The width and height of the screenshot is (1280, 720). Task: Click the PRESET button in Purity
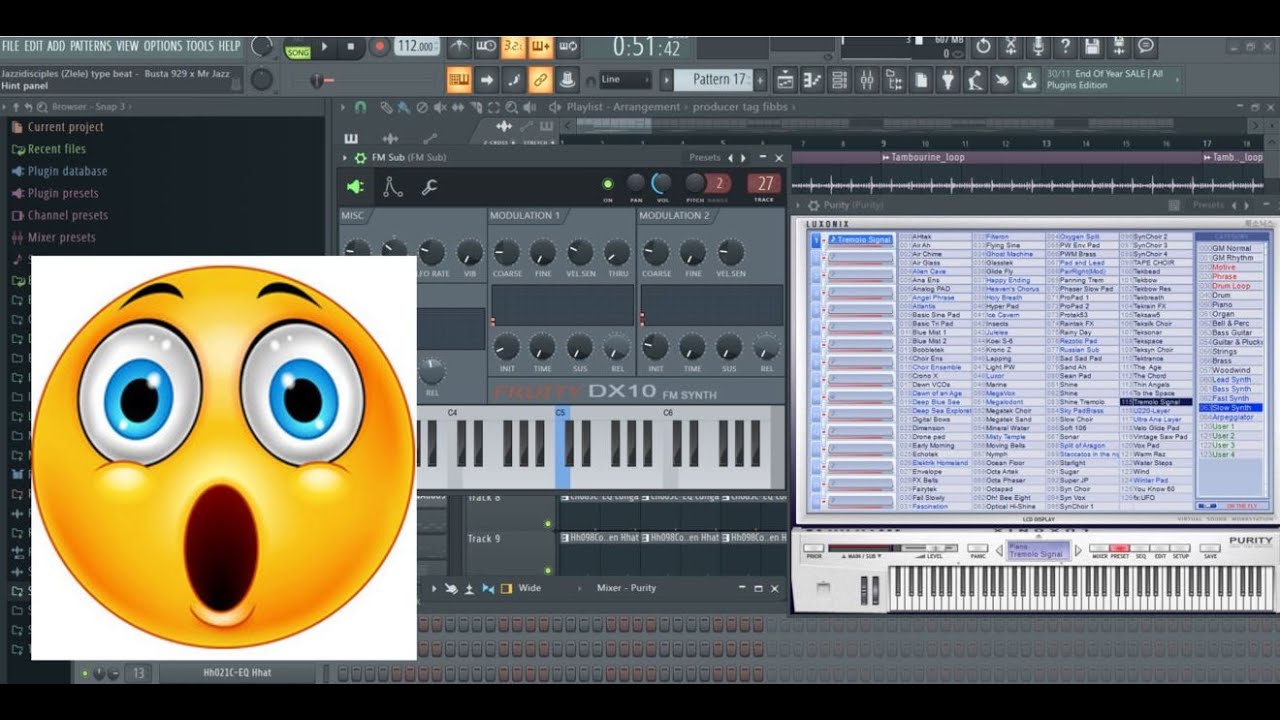tap(1119, 549)
